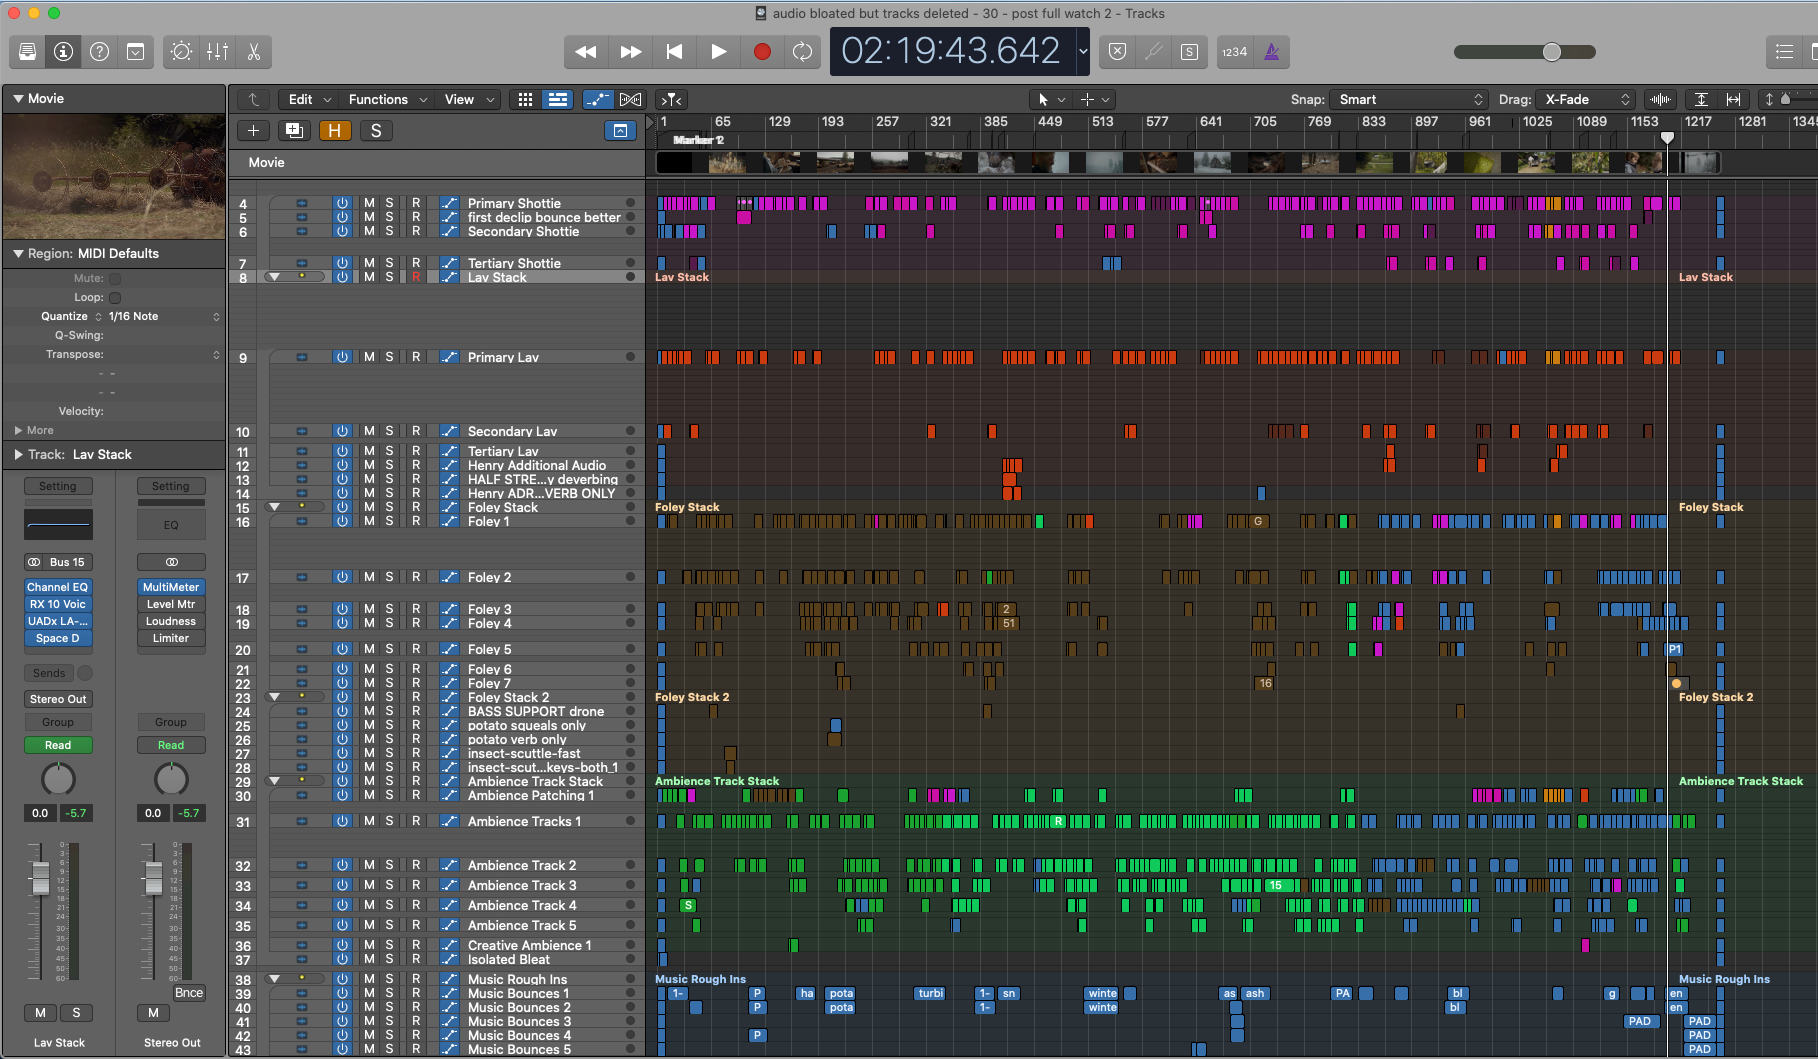Click the Read automation on Lav Stack strip
The image size is (1818, 1059).
click(58, 745)
